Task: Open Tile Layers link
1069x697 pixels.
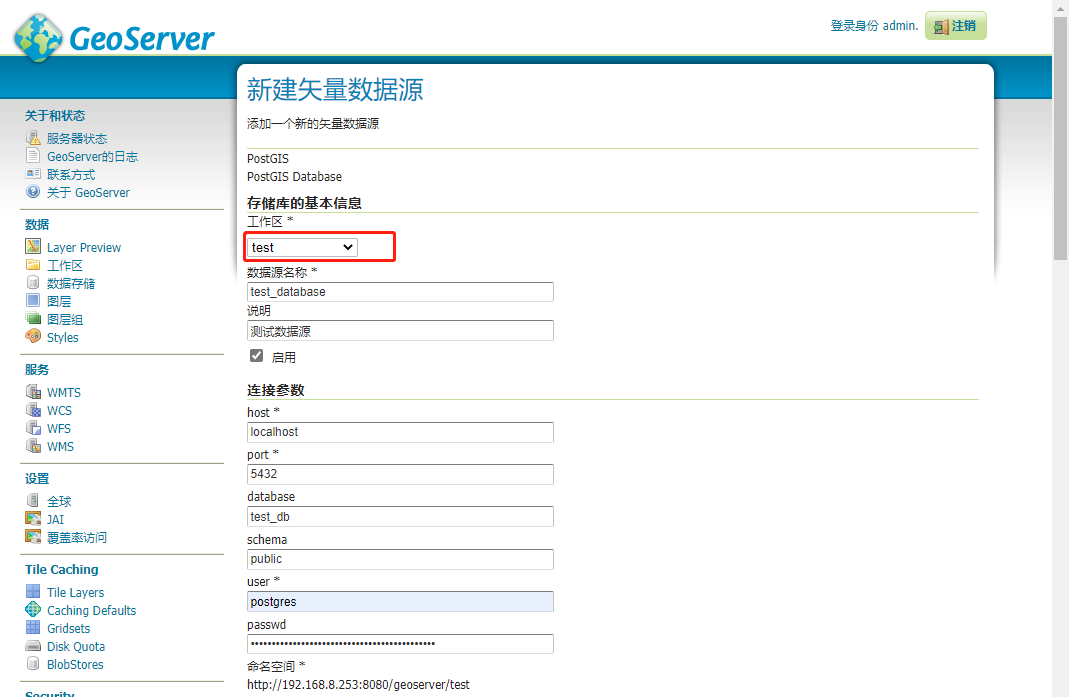Action: (x=76, y=592)
